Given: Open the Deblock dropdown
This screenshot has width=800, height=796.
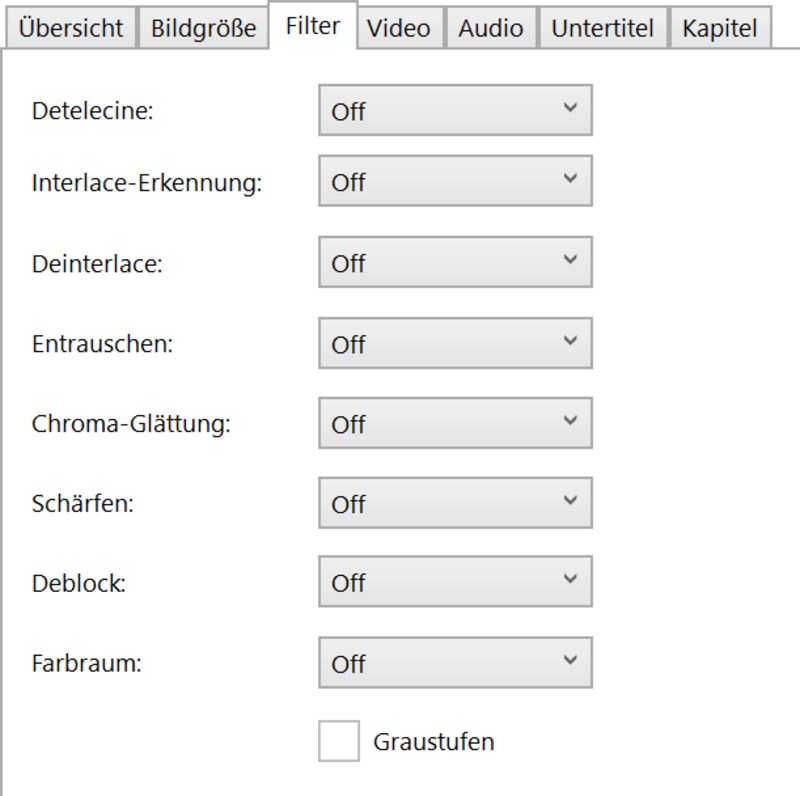Looking at the screenshot, I should (453, 582).
